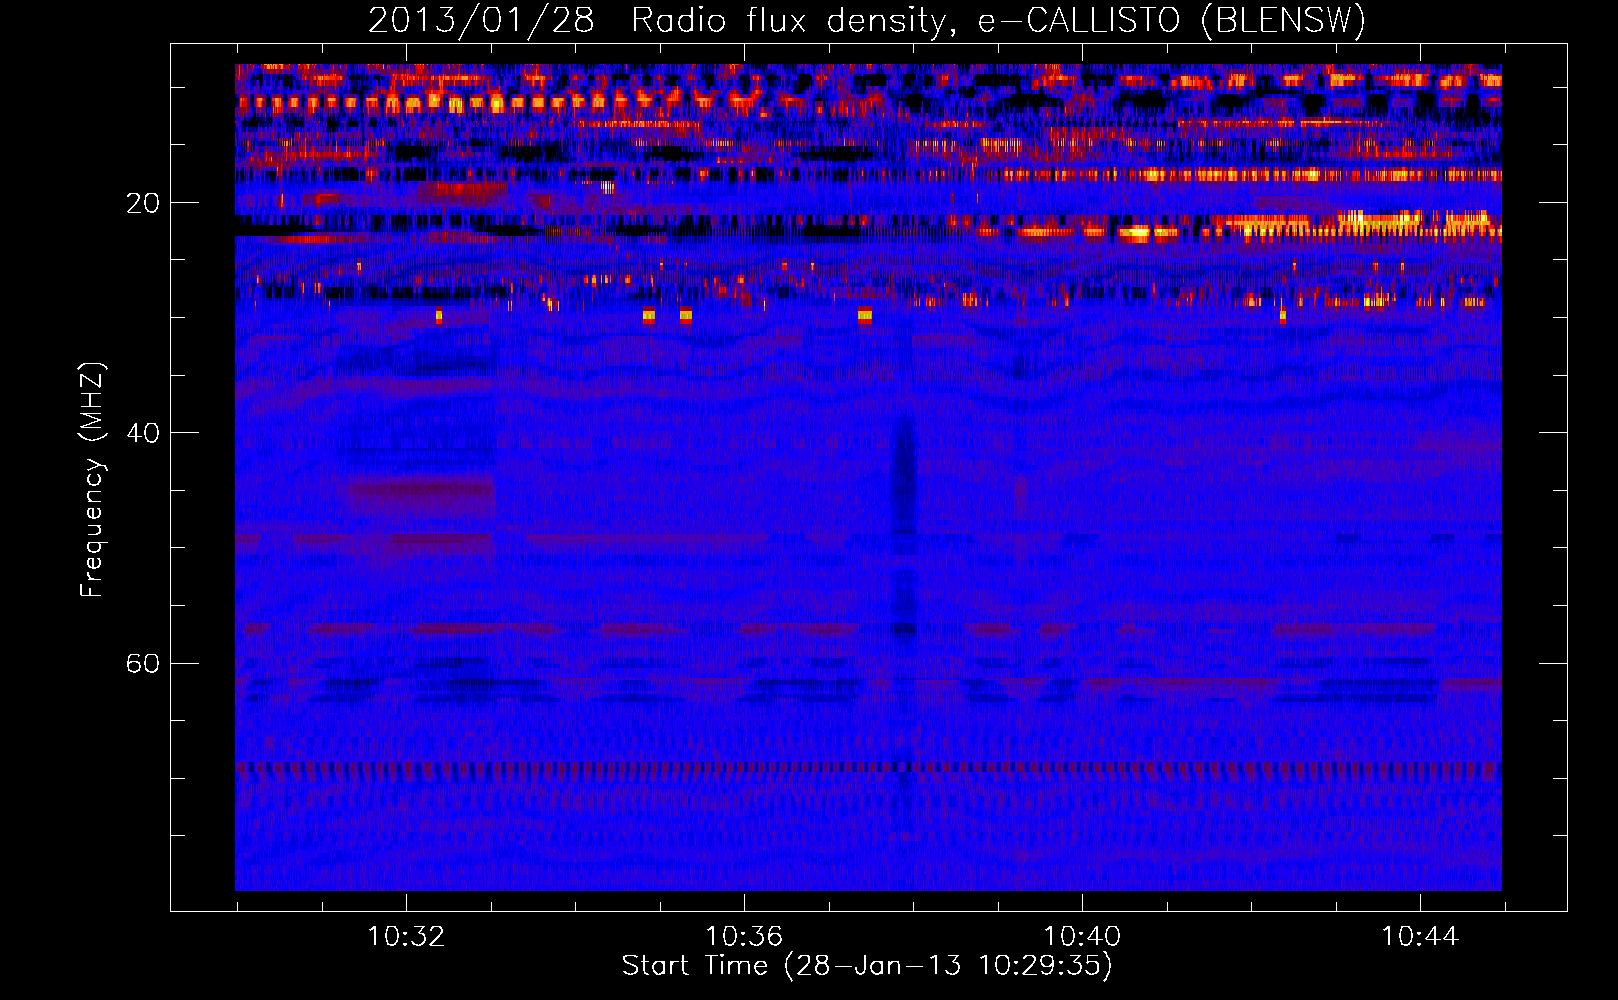Click the 10:40 time tick label
This screenshot has height=1000, width=1618.
pyautogui.click(x=1082, y=936)
